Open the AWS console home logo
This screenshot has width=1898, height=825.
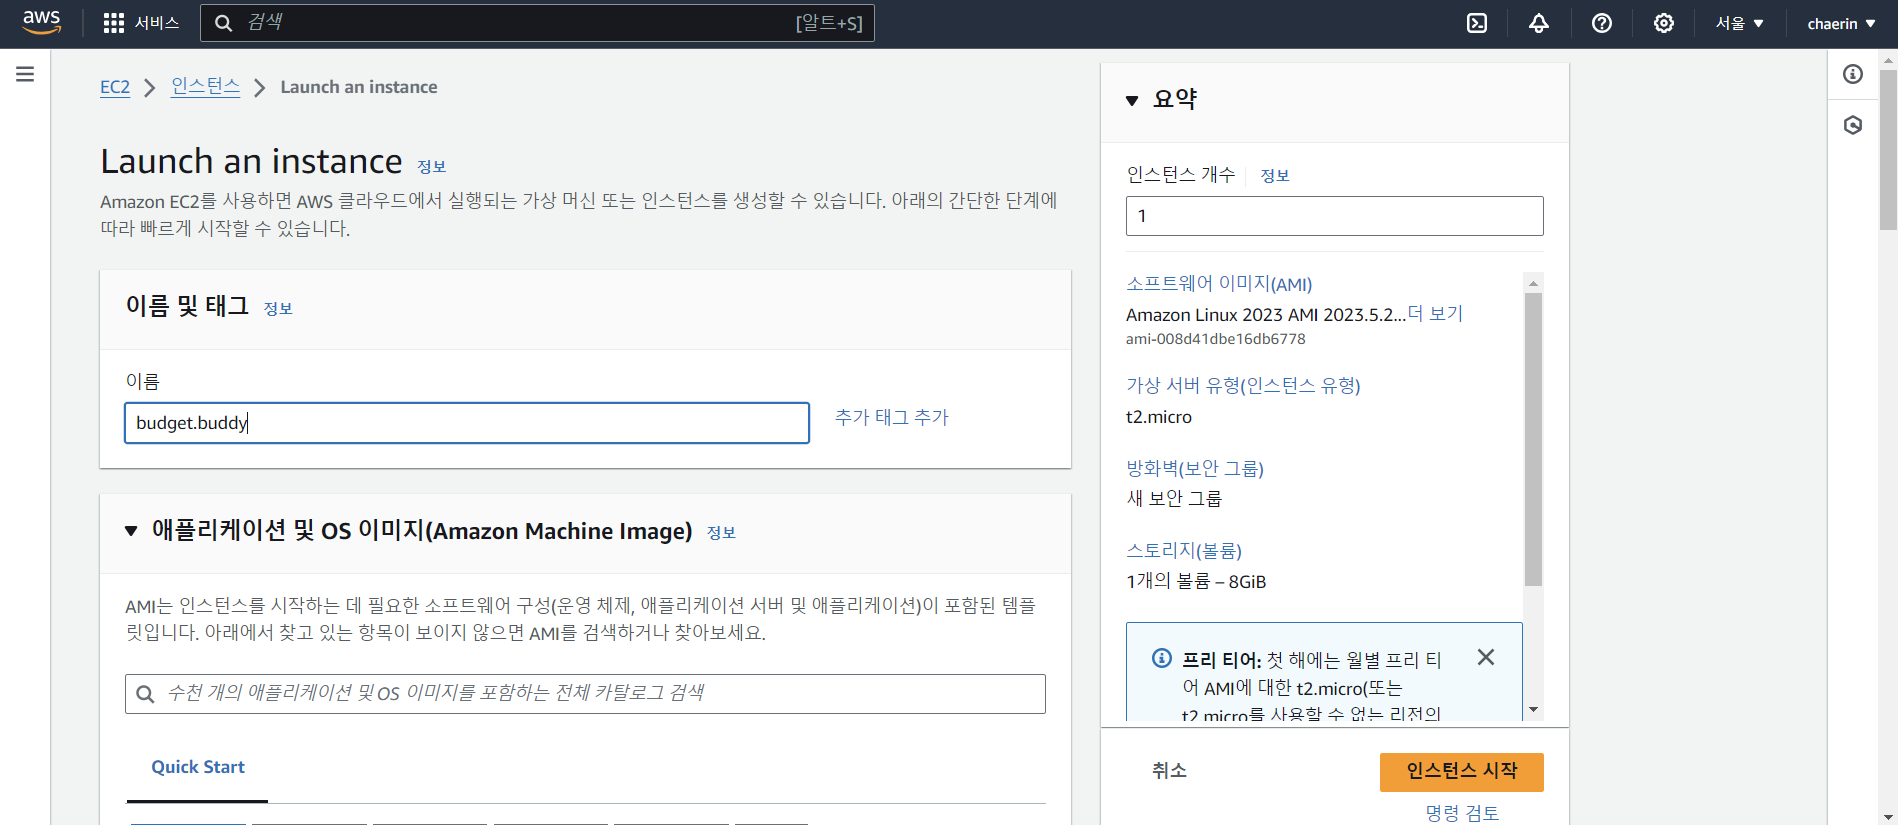coord(42,22)
